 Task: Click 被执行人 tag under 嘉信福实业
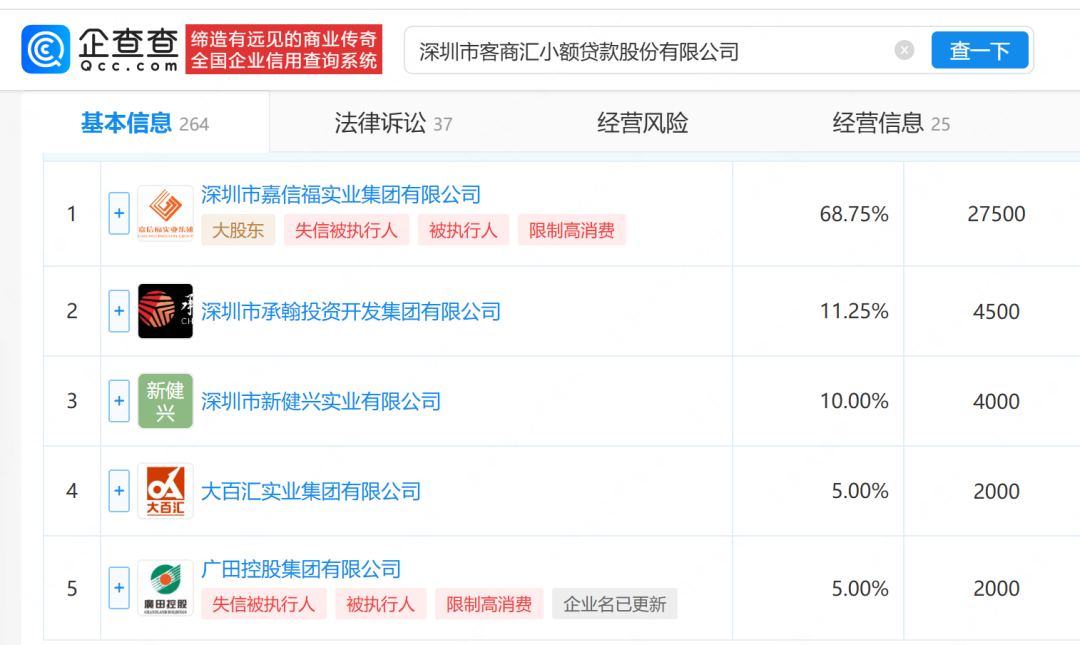[x=464, y=230]
